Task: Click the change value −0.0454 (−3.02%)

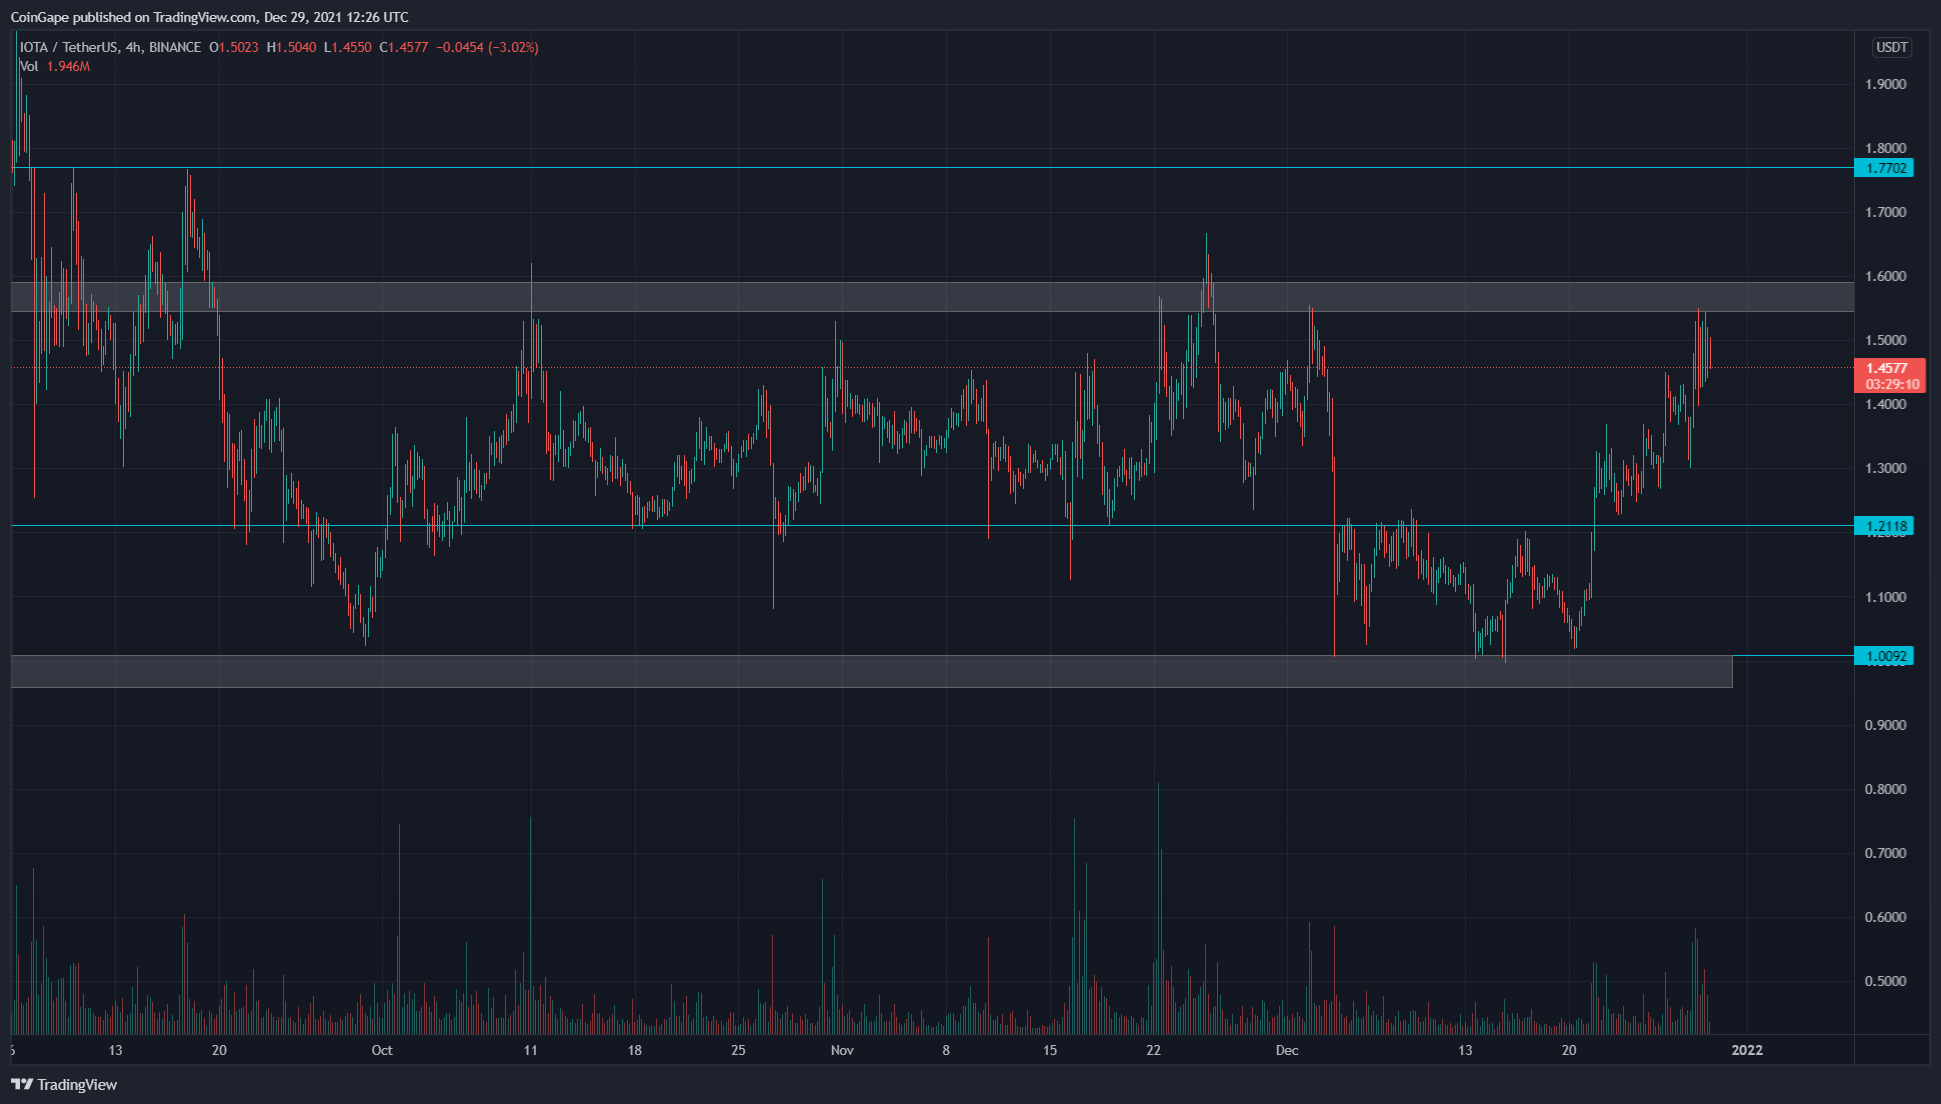Action: (x=488, y=47)
